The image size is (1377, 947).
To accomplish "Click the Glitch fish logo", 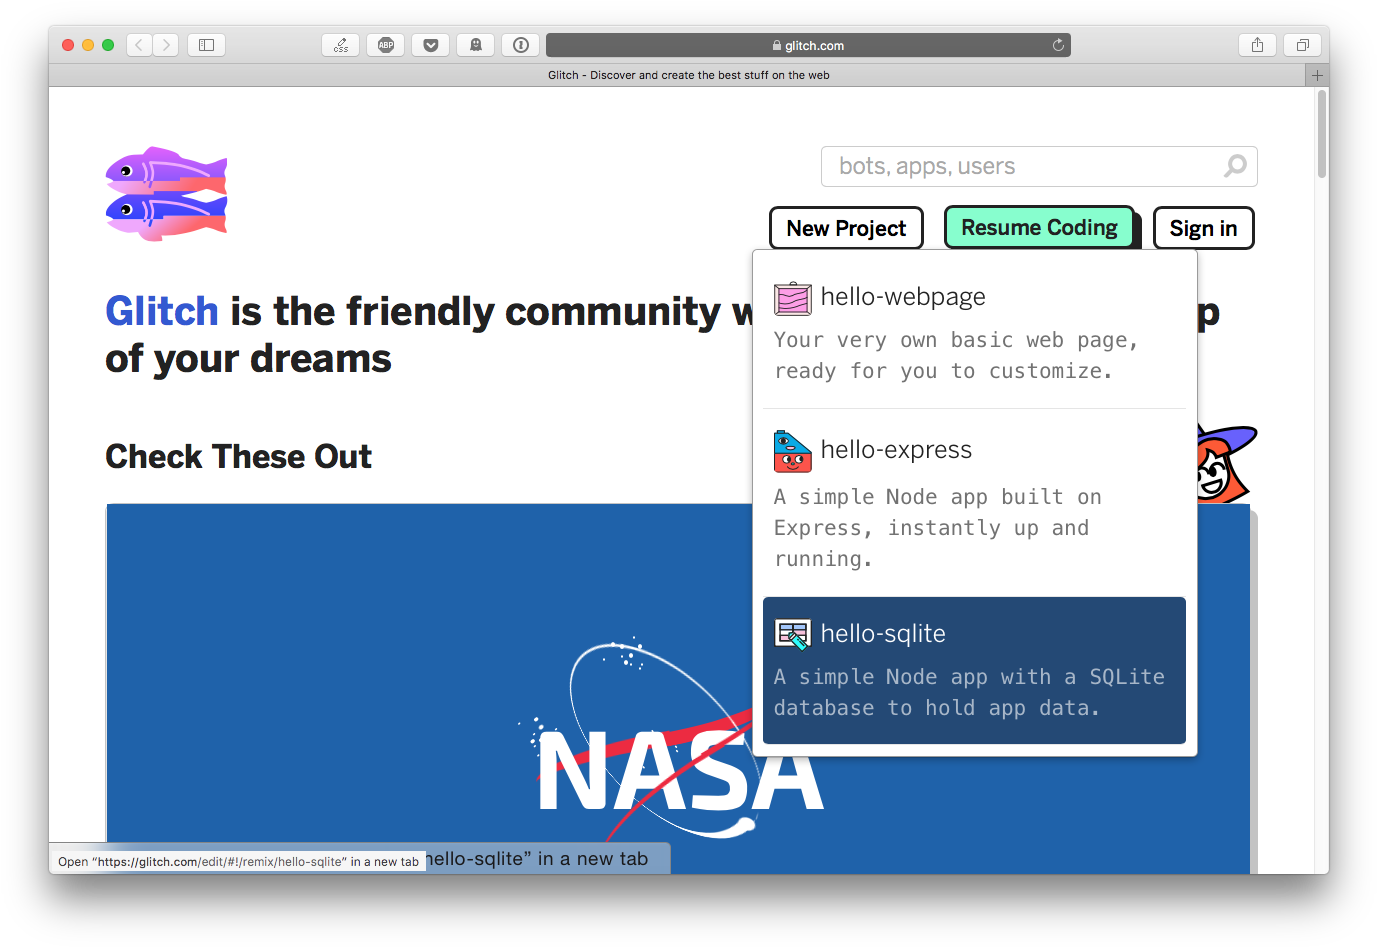I will click(166, 194).
